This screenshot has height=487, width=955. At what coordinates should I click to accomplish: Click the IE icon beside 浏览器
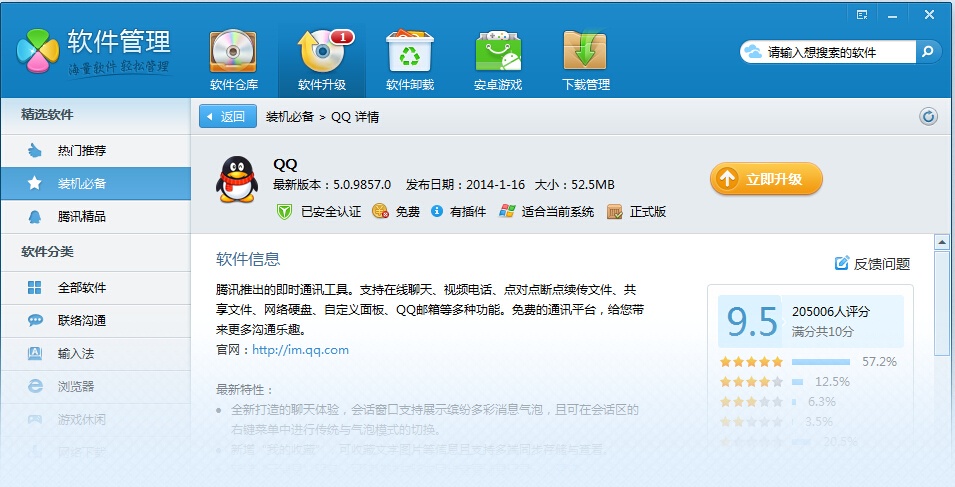coord(35,386)
